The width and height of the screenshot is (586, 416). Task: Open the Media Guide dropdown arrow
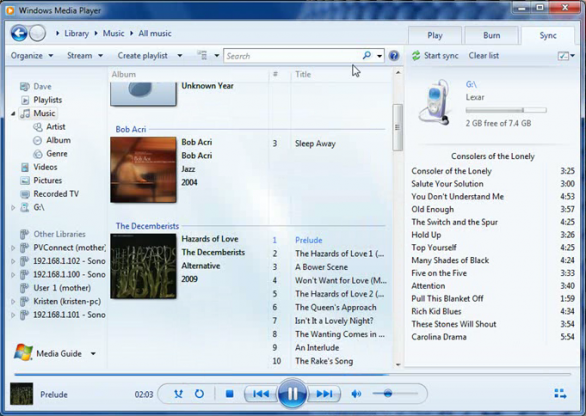(x=93, y=353)
